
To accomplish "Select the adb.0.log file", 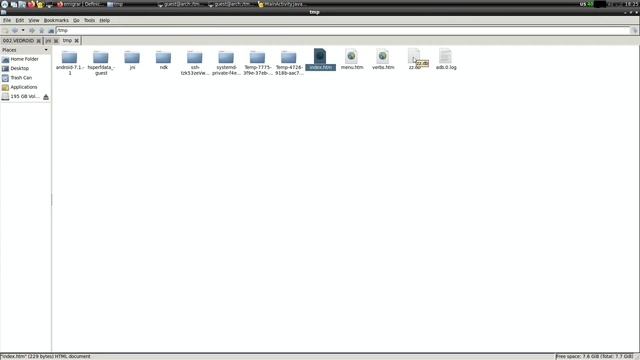I will (446, 60).
